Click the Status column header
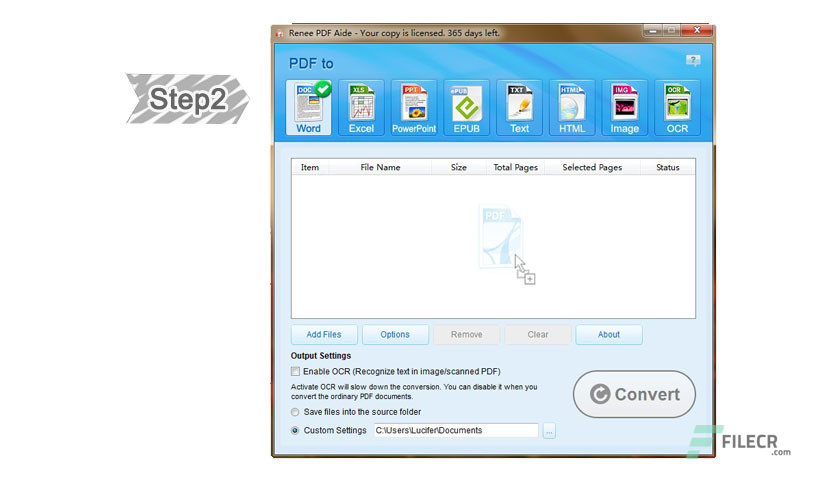 [668, 167]
